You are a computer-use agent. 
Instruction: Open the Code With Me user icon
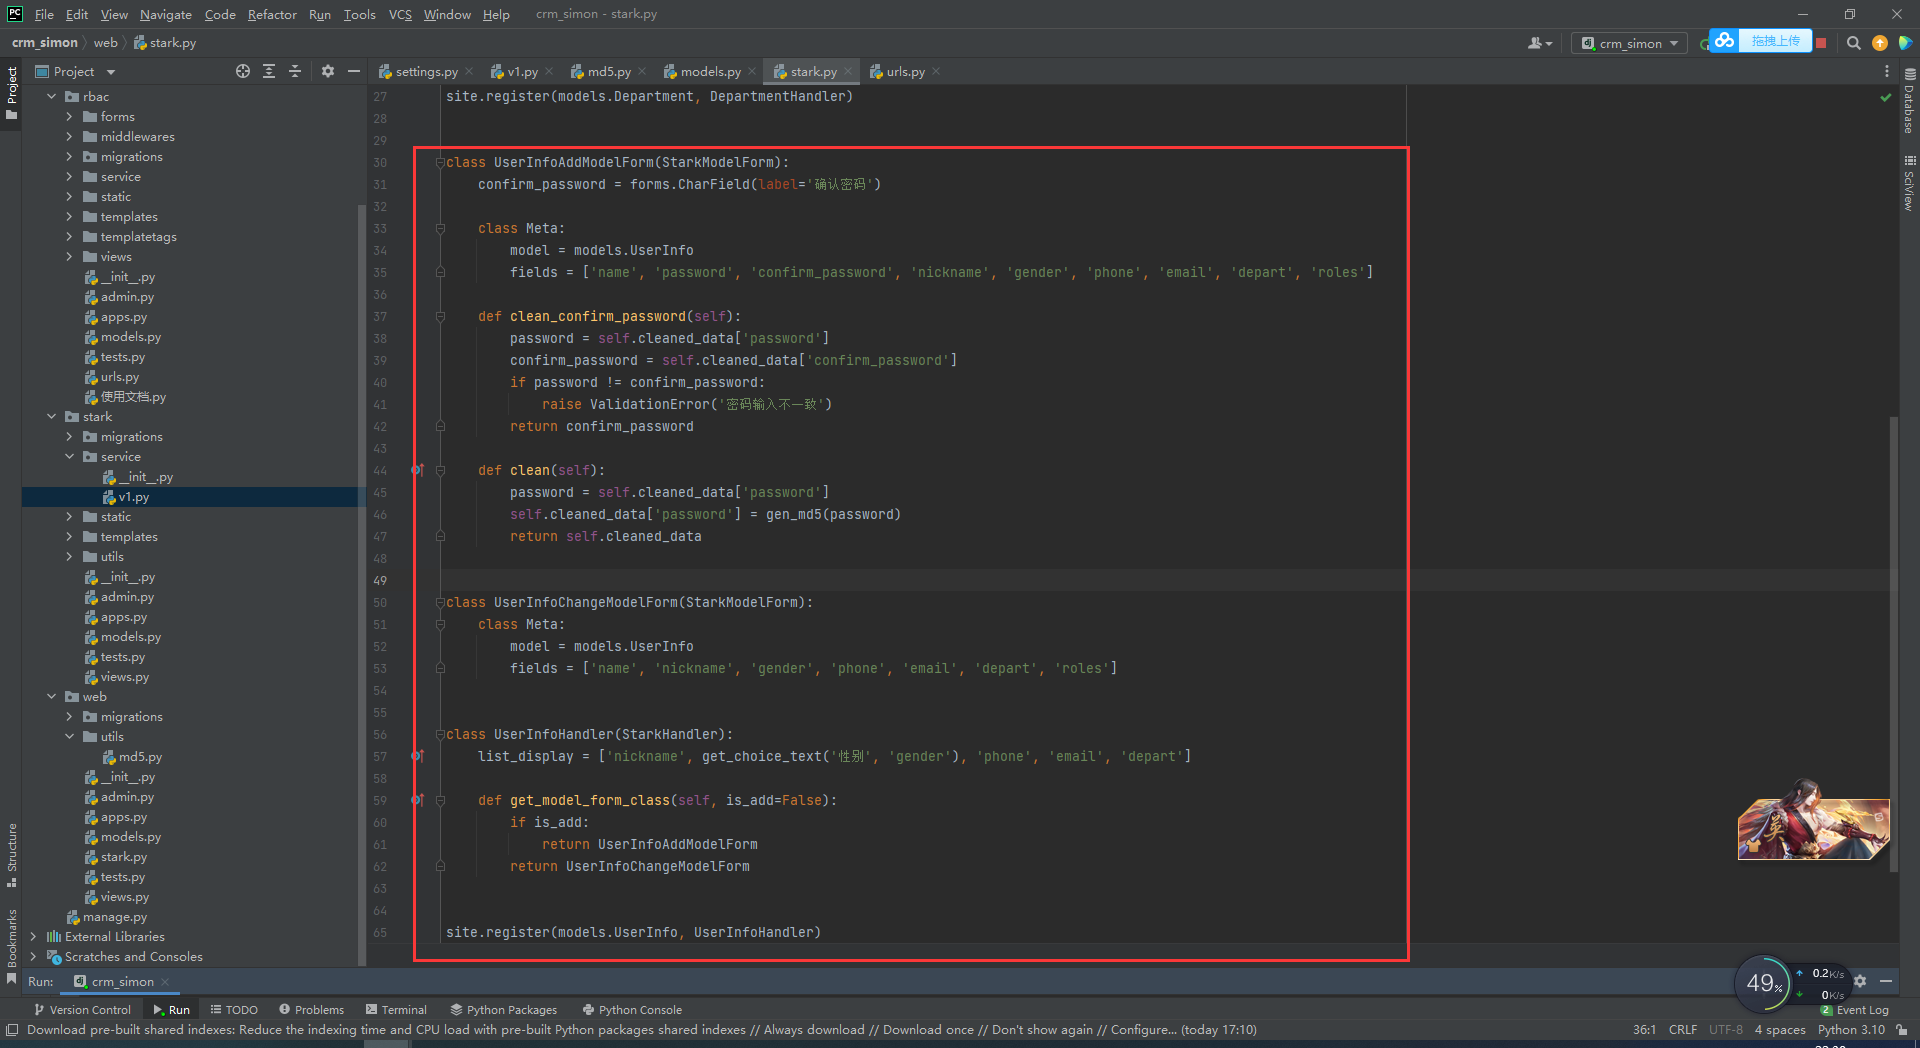pyautogui.click(x=1539, y=43)
